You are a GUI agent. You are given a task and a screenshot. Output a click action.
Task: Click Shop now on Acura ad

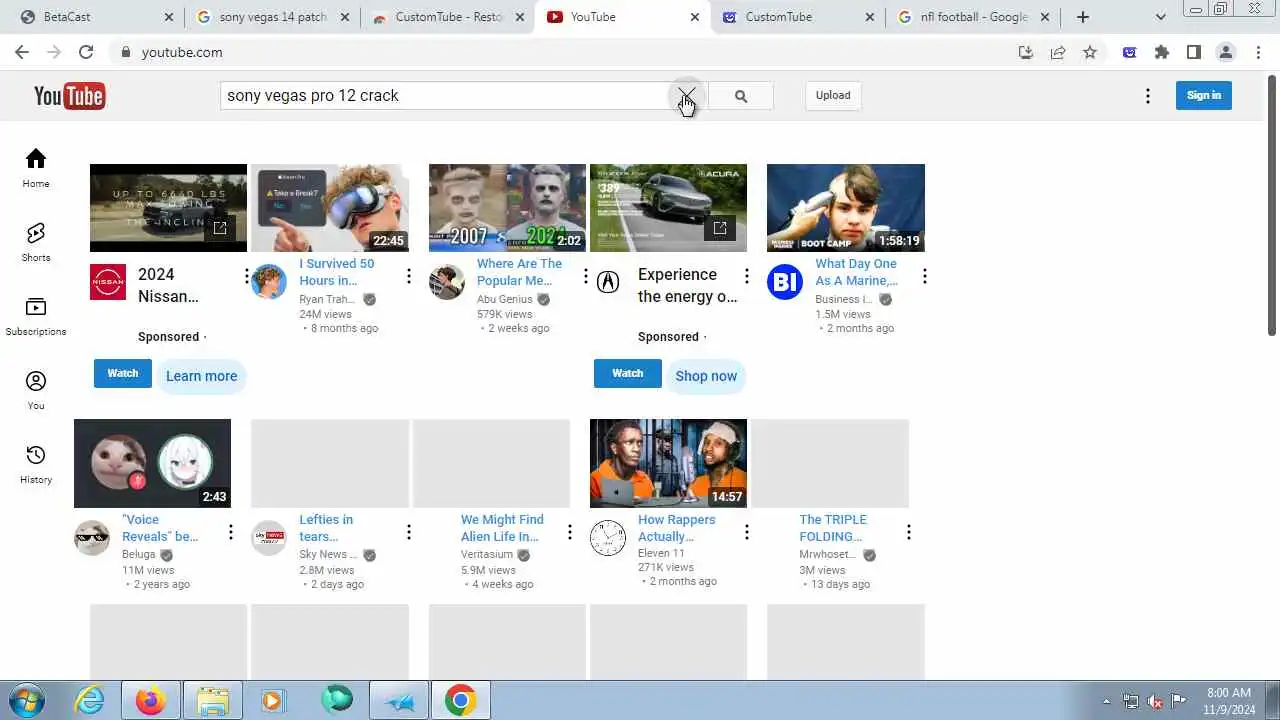[706, 376]
